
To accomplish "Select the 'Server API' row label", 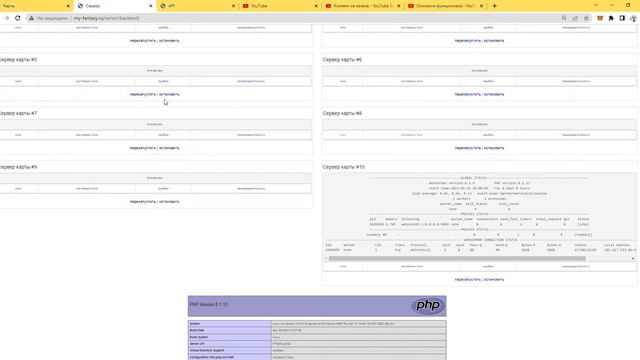I will pos(197,344).
